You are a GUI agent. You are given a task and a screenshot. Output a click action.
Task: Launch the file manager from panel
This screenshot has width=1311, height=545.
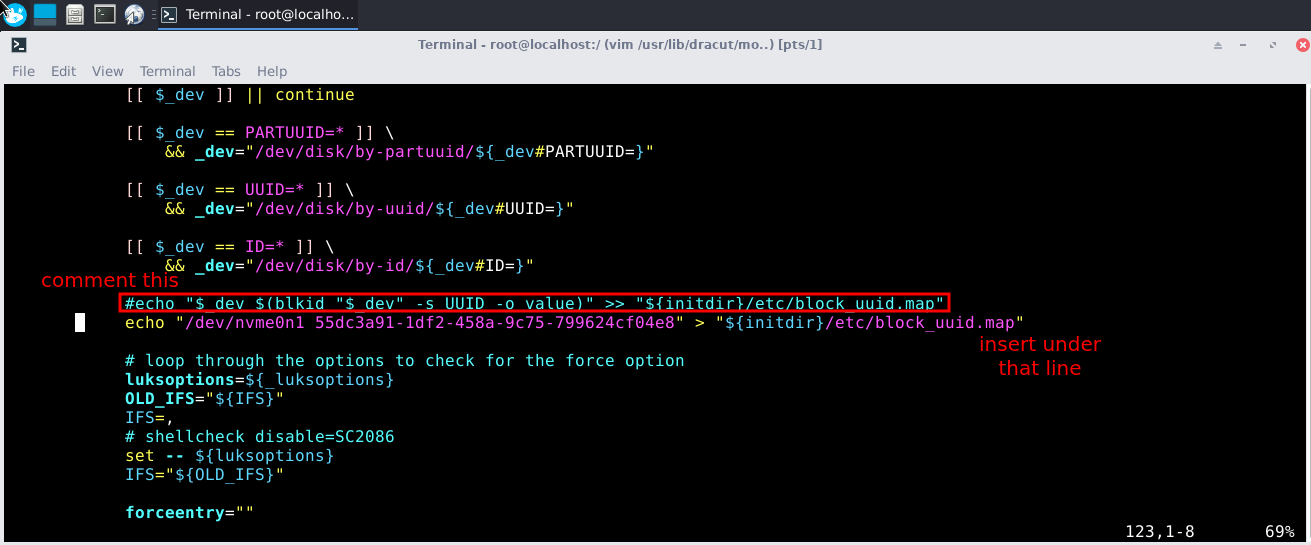[75, 14]
